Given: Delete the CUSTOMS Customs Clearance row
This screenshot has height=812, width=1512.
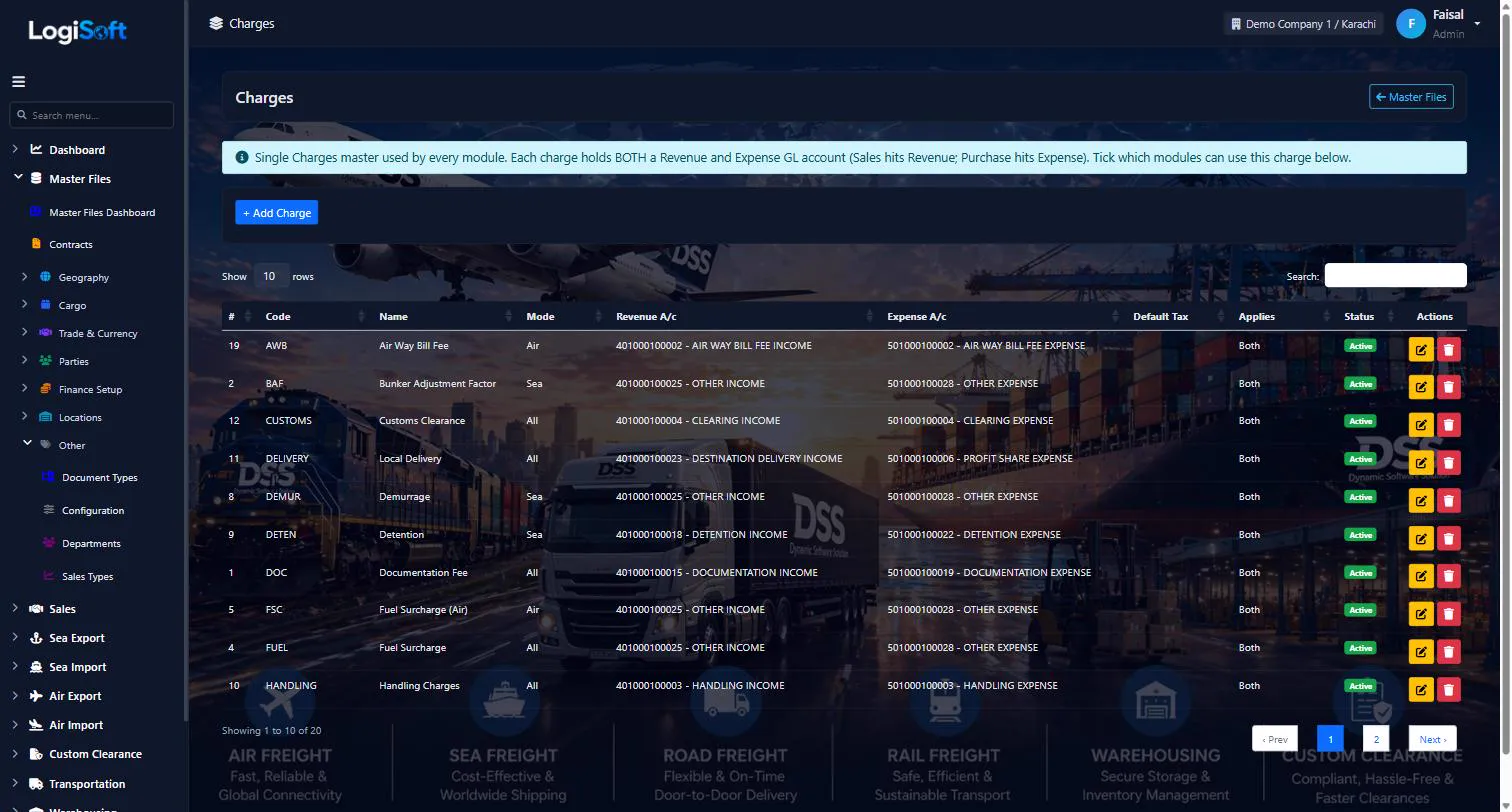Looking at the screenshot, I should [x=1448, y=424].
